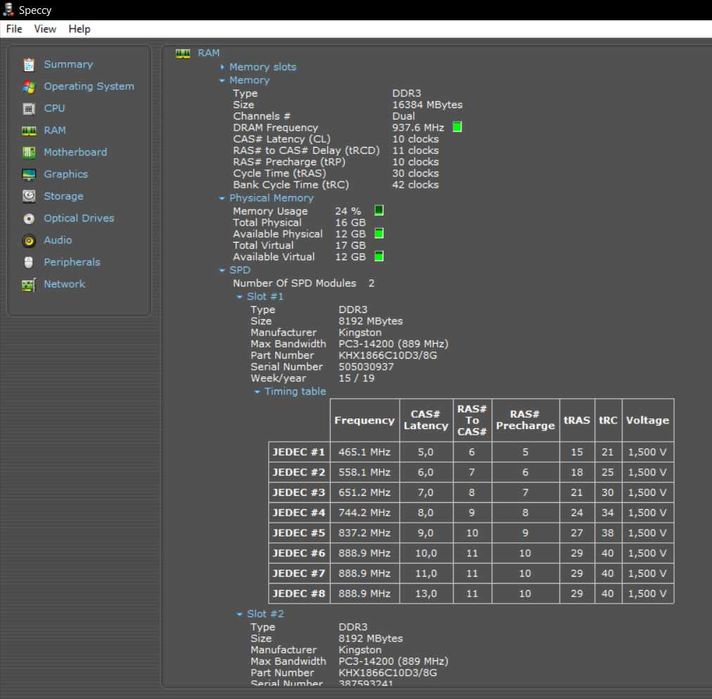Open the CPU section
The width and height of the screenshot is (712, 699).
[x=54, y=109]
